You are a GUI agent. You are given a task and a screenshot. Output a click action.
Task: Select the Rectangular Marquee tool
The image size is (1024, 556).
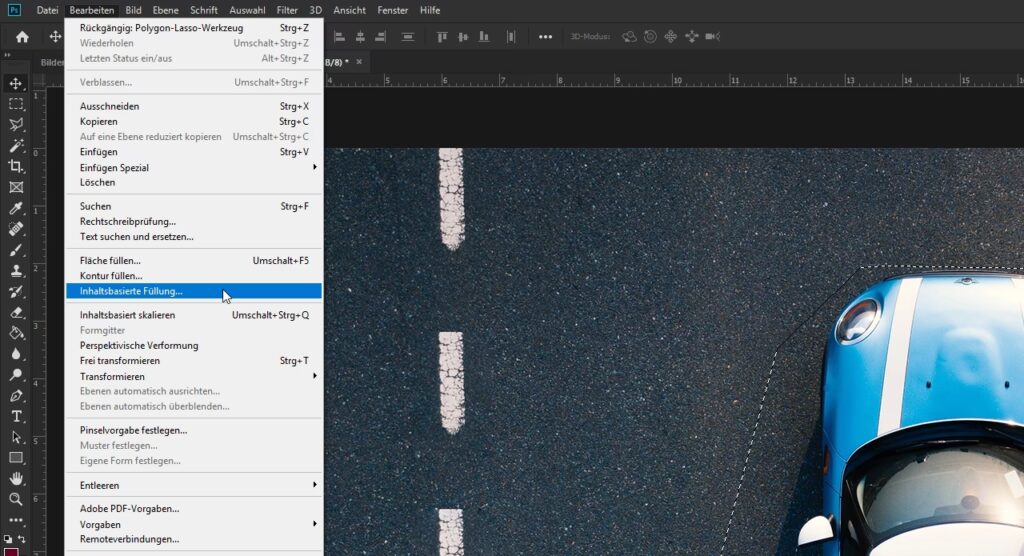pos(16,104)
